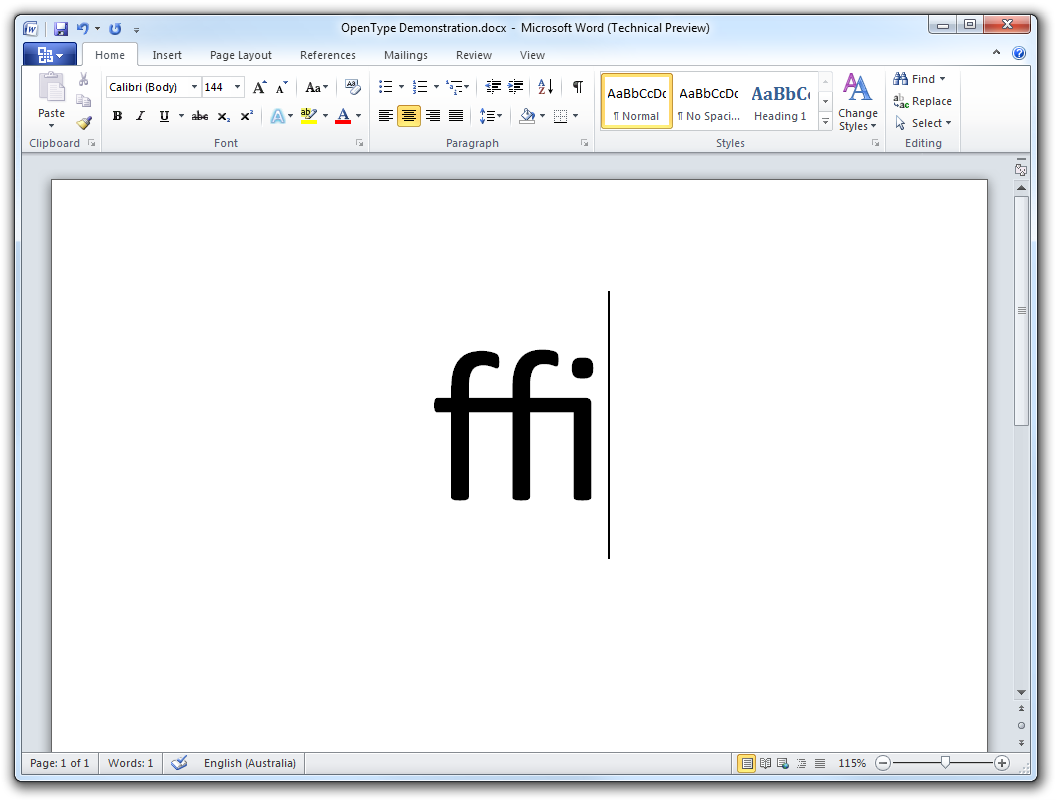Apply bold formatting to the text
This screenshot has height=800, width=1056.
(117, 116)
